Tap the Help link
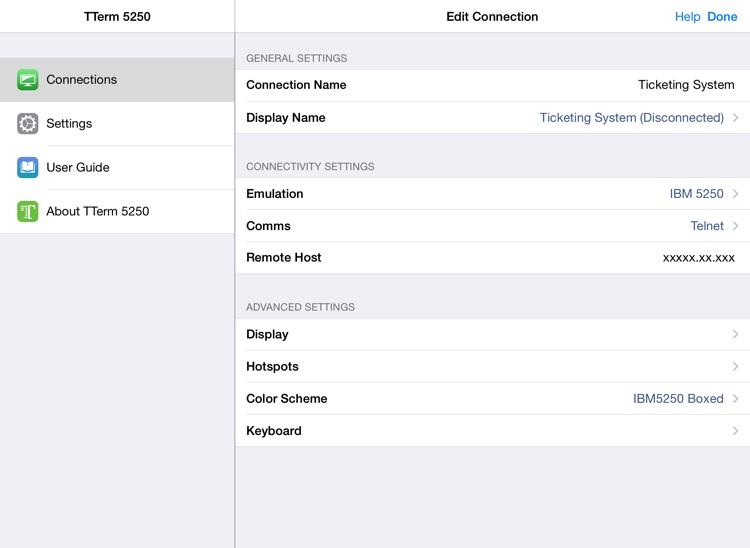 [687, 17]
